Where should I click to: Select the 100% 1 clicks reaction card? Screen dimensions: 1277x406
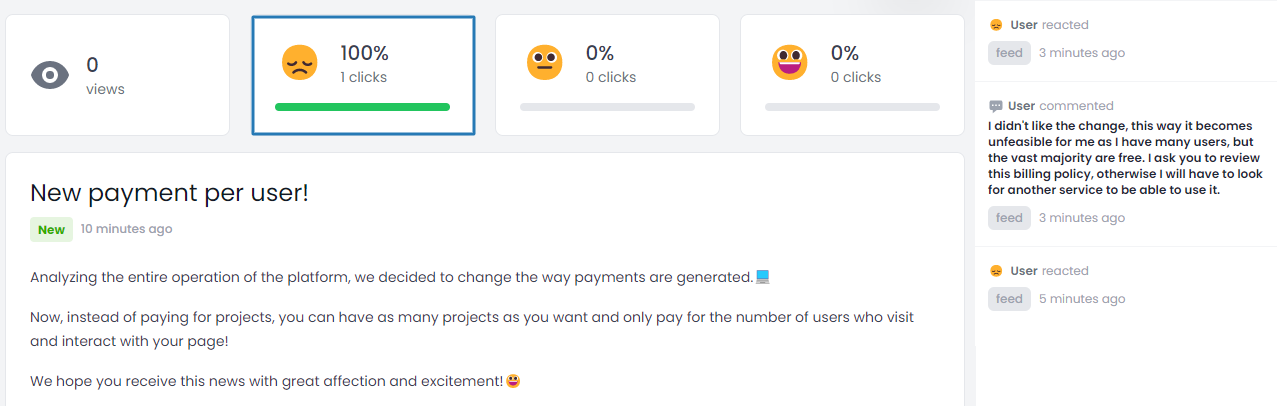[363, 75]
